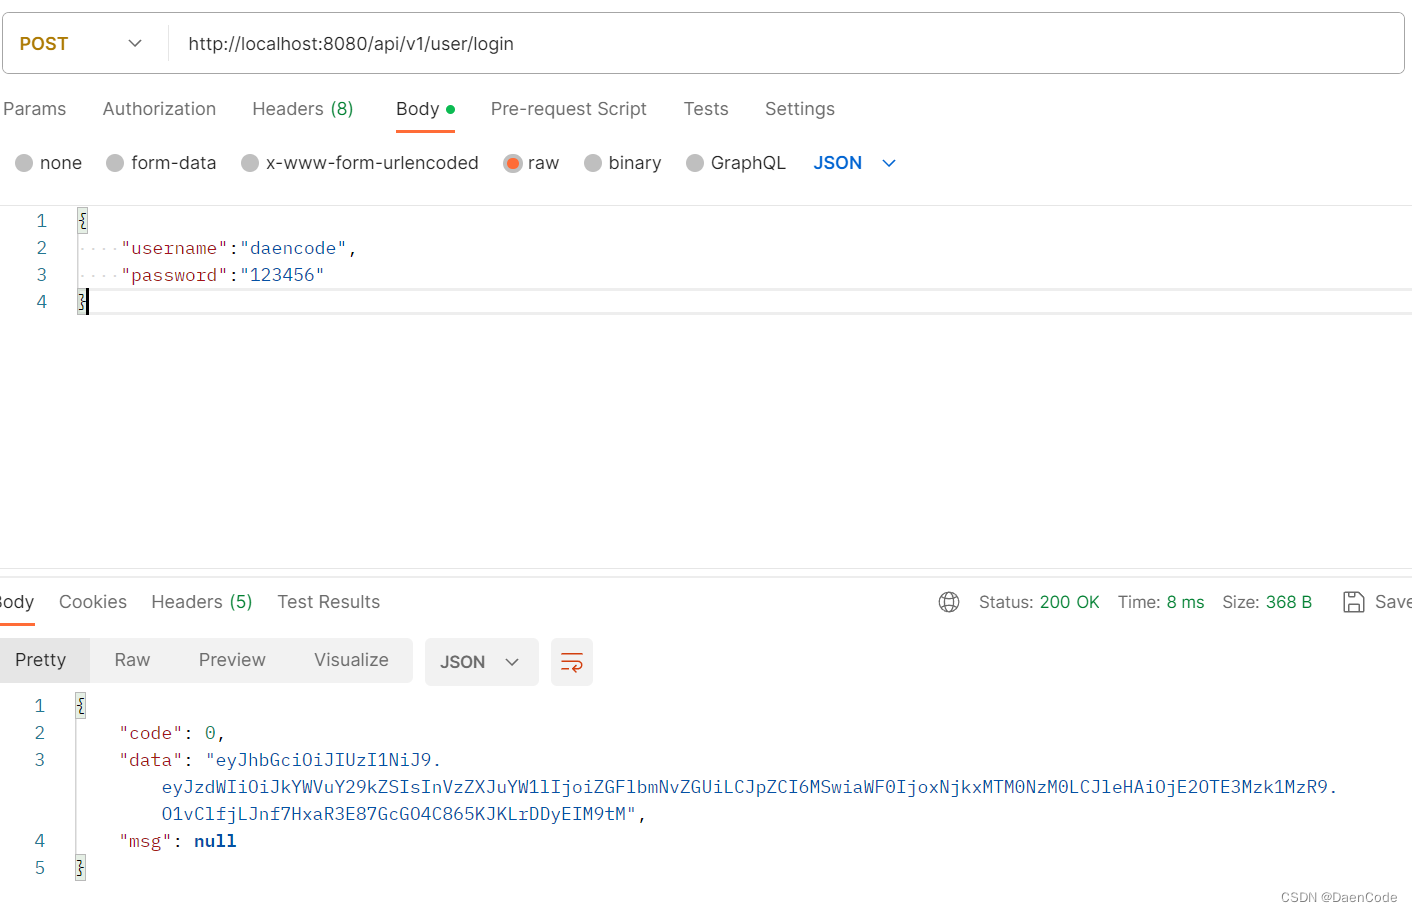Viewport: 1412px width, 912px height.
Task: Collapse the JSON body using the brace fold icon
Action: [81, 220]
